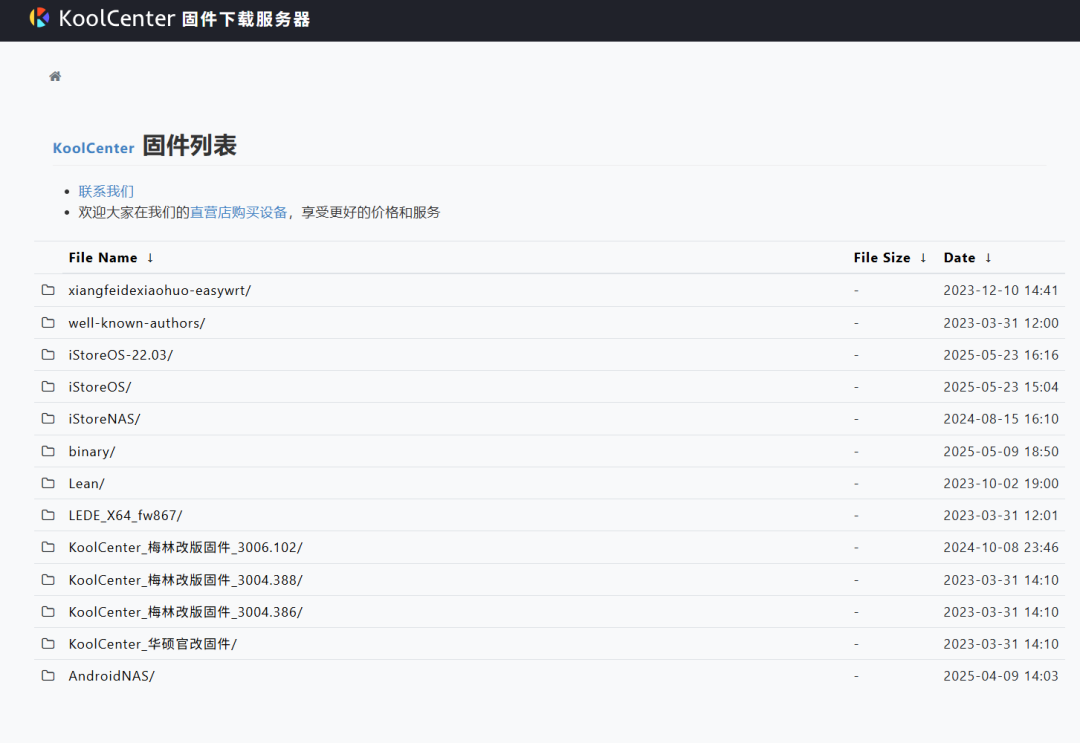Click date 2025-05-09 18:50
Screen dimensions: 1080x743
(x=1001, y=452)
